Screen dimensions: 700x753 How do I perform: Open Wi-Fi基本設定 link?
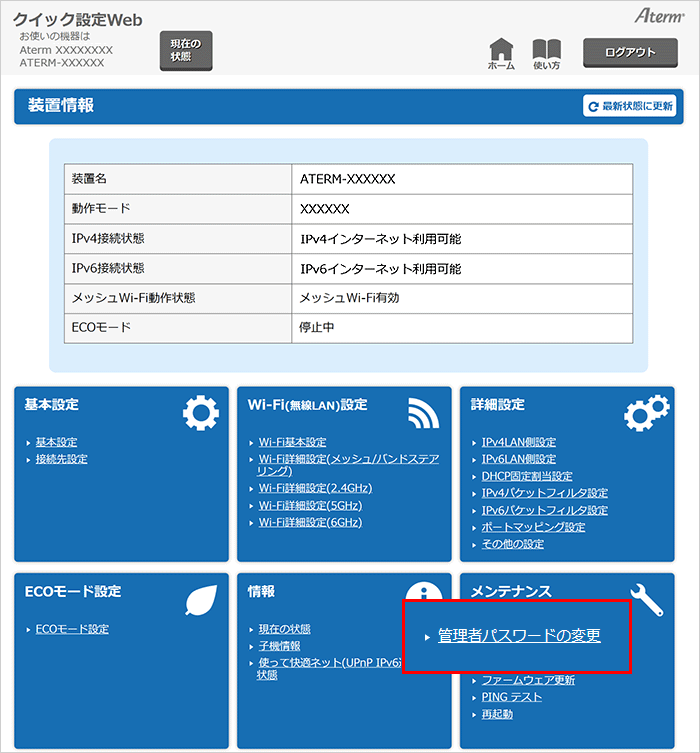[x=292, y=442]
